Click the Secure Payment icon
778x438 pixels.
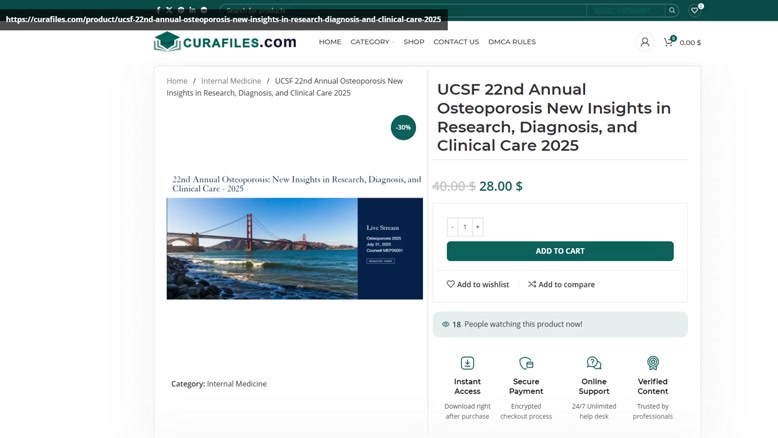coord(526,363)
